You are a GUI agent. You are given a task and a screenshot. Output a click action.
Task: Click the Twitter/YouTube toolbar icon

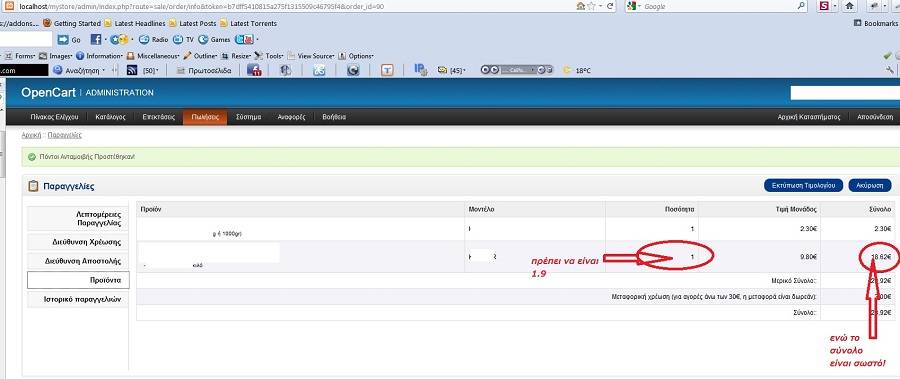[x=244, y=40]
